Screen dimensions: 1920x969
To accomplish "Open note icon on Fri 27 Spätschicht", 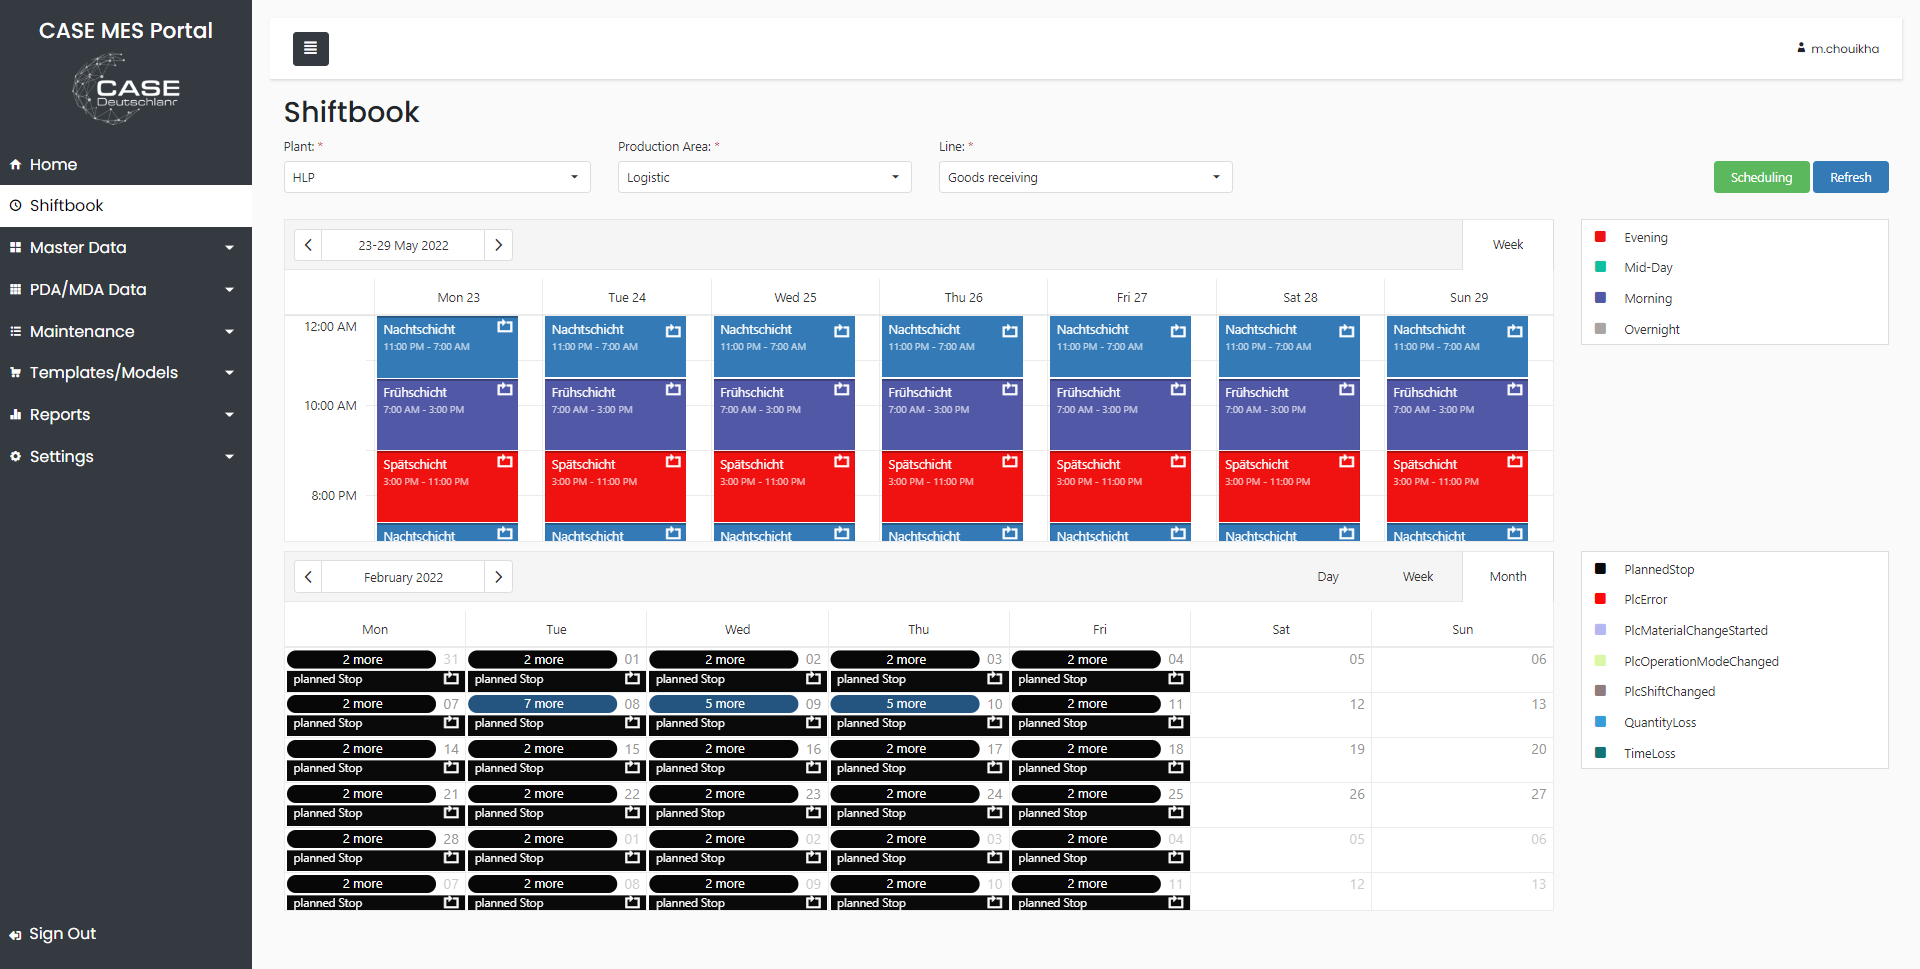I will 1178,461.
